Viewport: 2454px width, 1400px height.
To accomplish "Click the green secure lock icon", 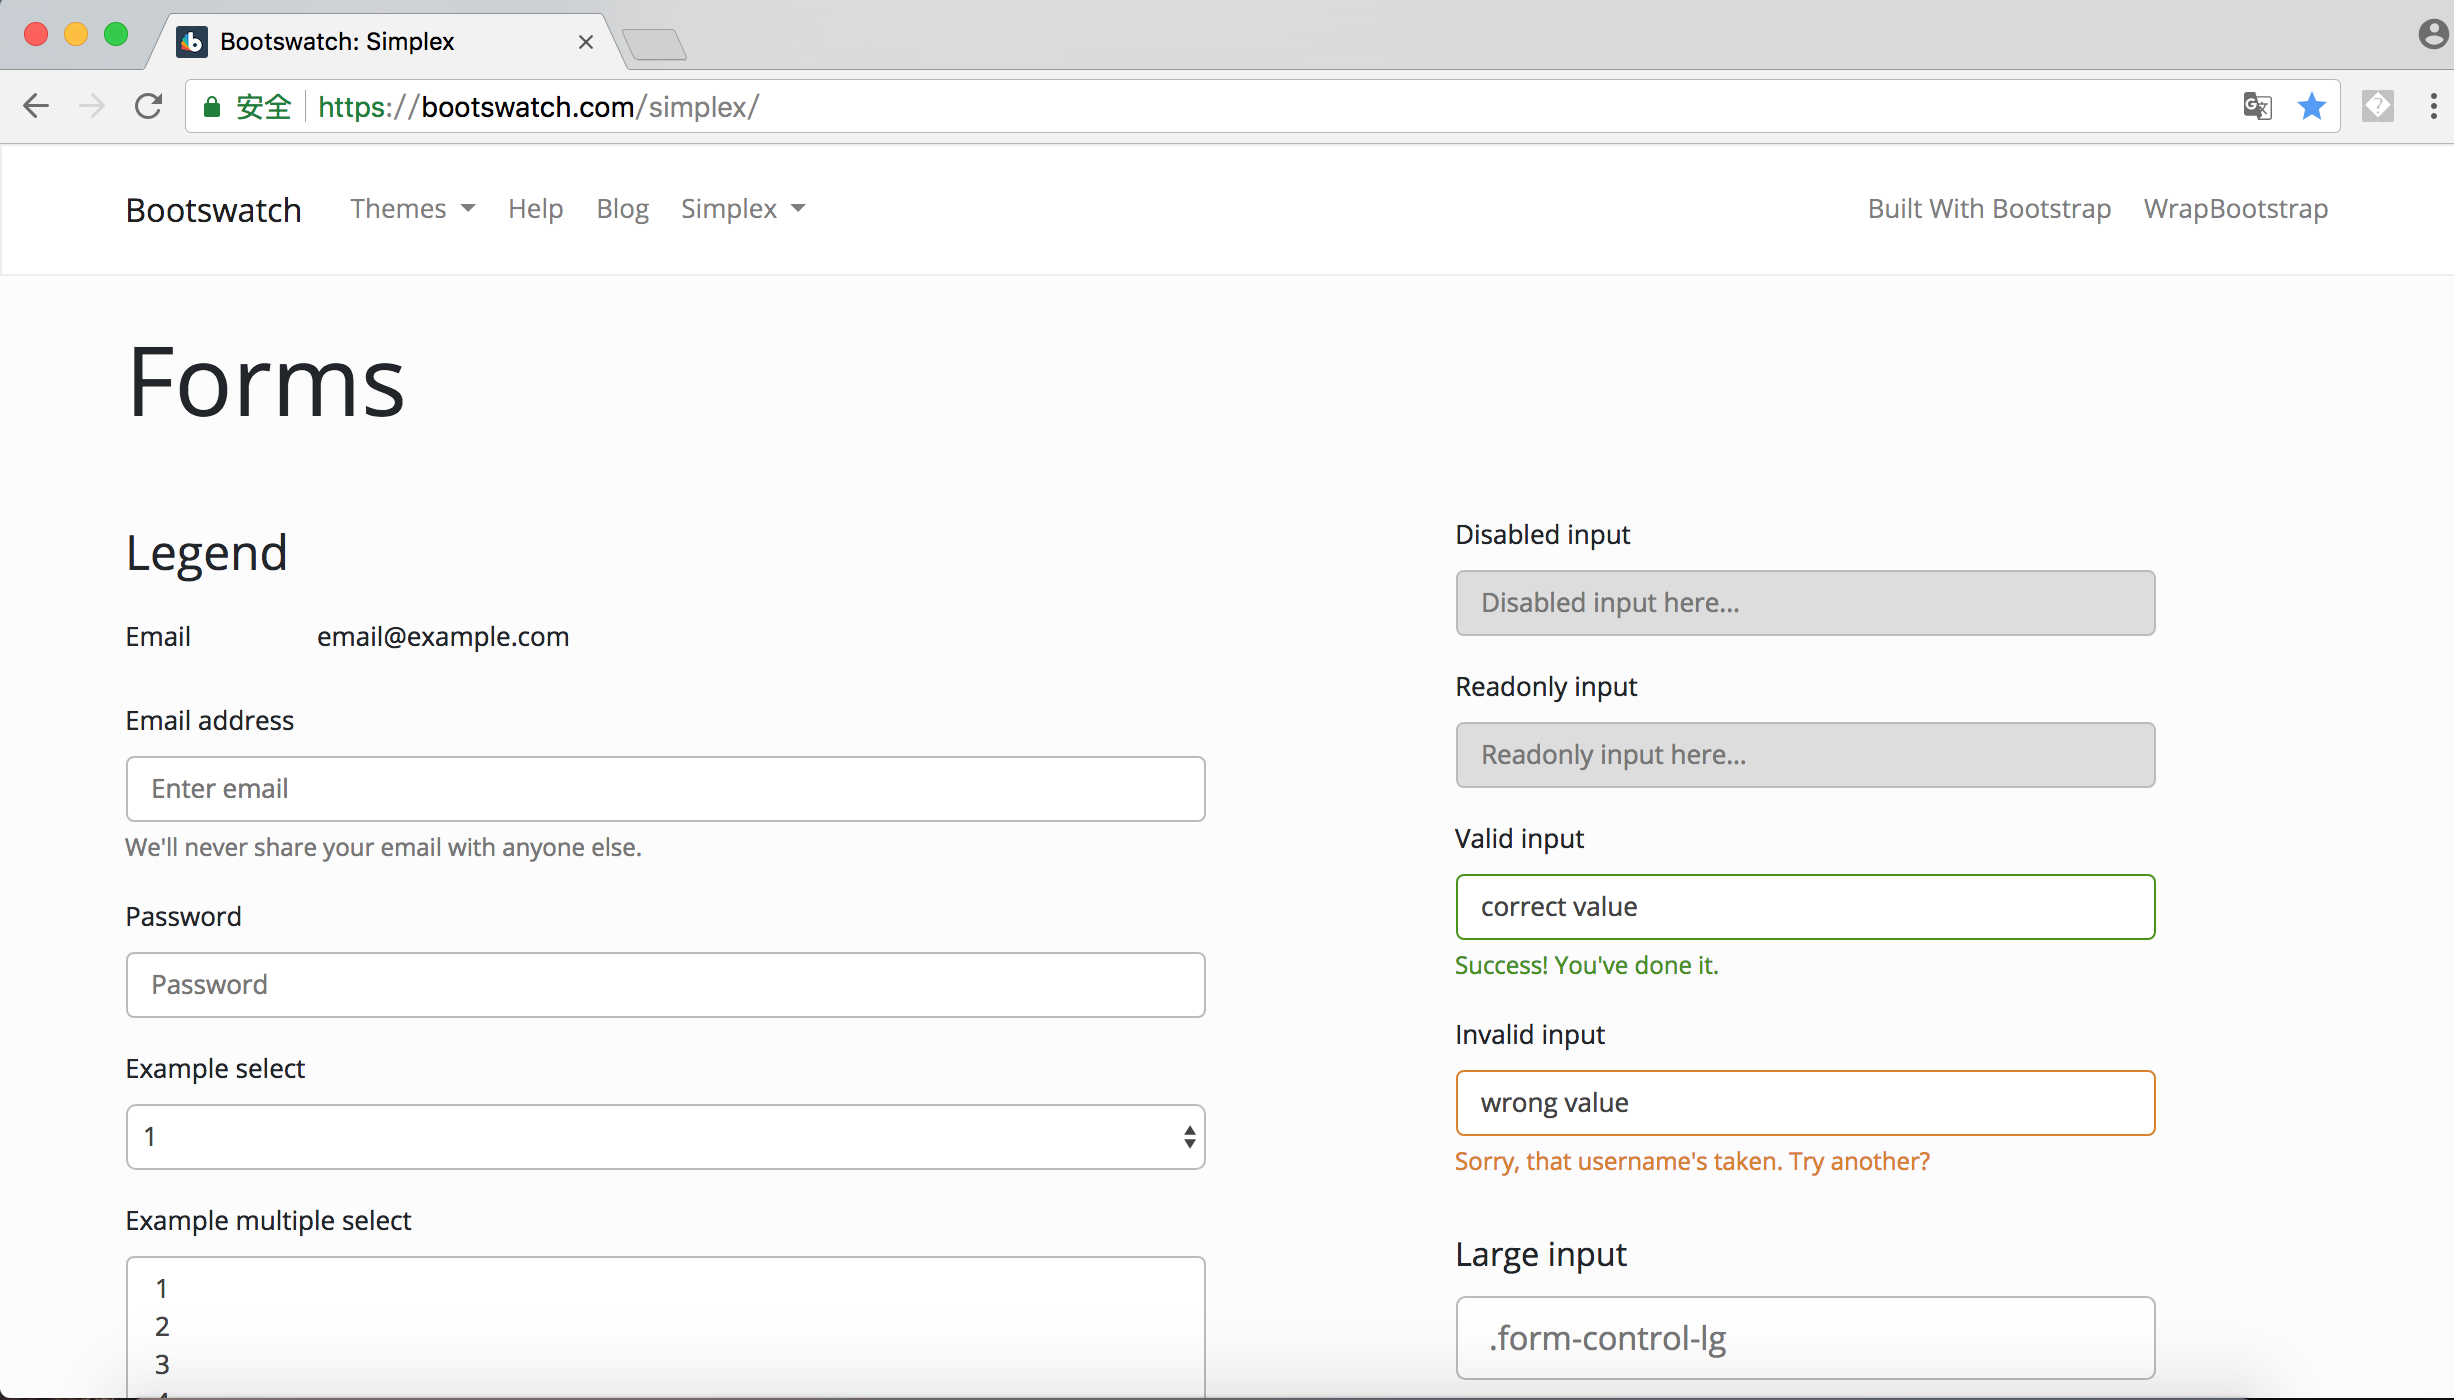I will [212, 107].
